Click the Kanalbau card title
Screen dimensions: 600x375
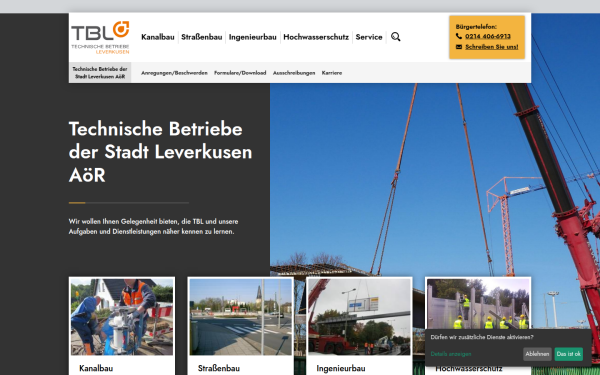coord(96,368)
